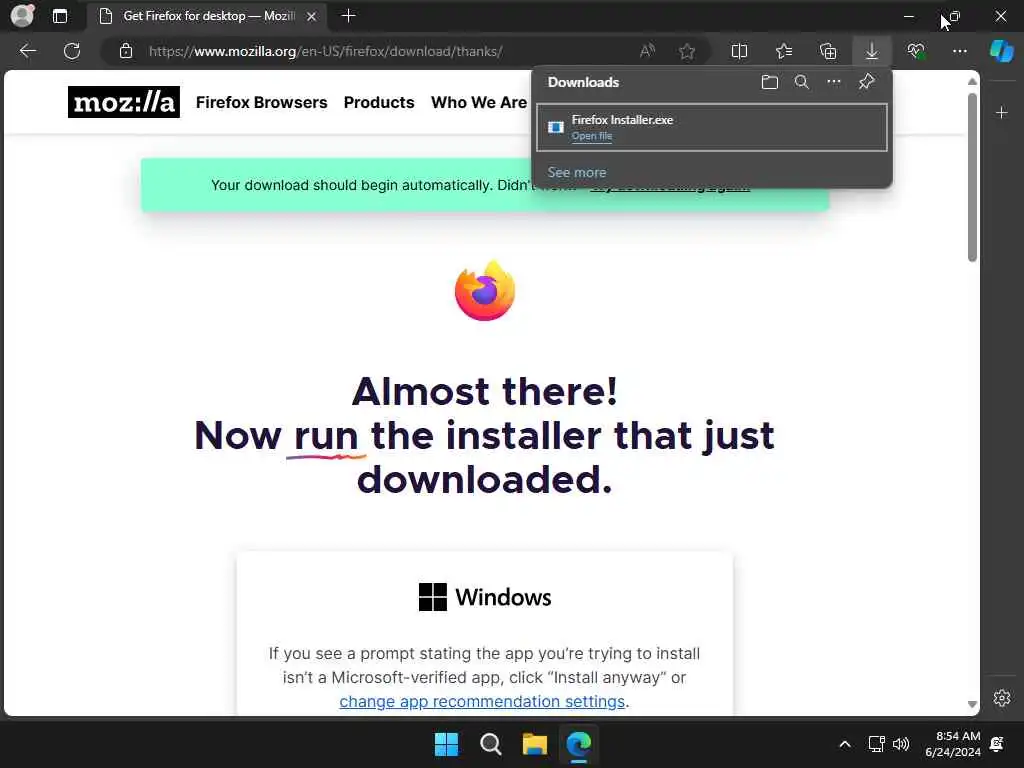Open a new tab with plus button
The height and width of the screenshot is (768, 1024).
click(x=349, y=16)
